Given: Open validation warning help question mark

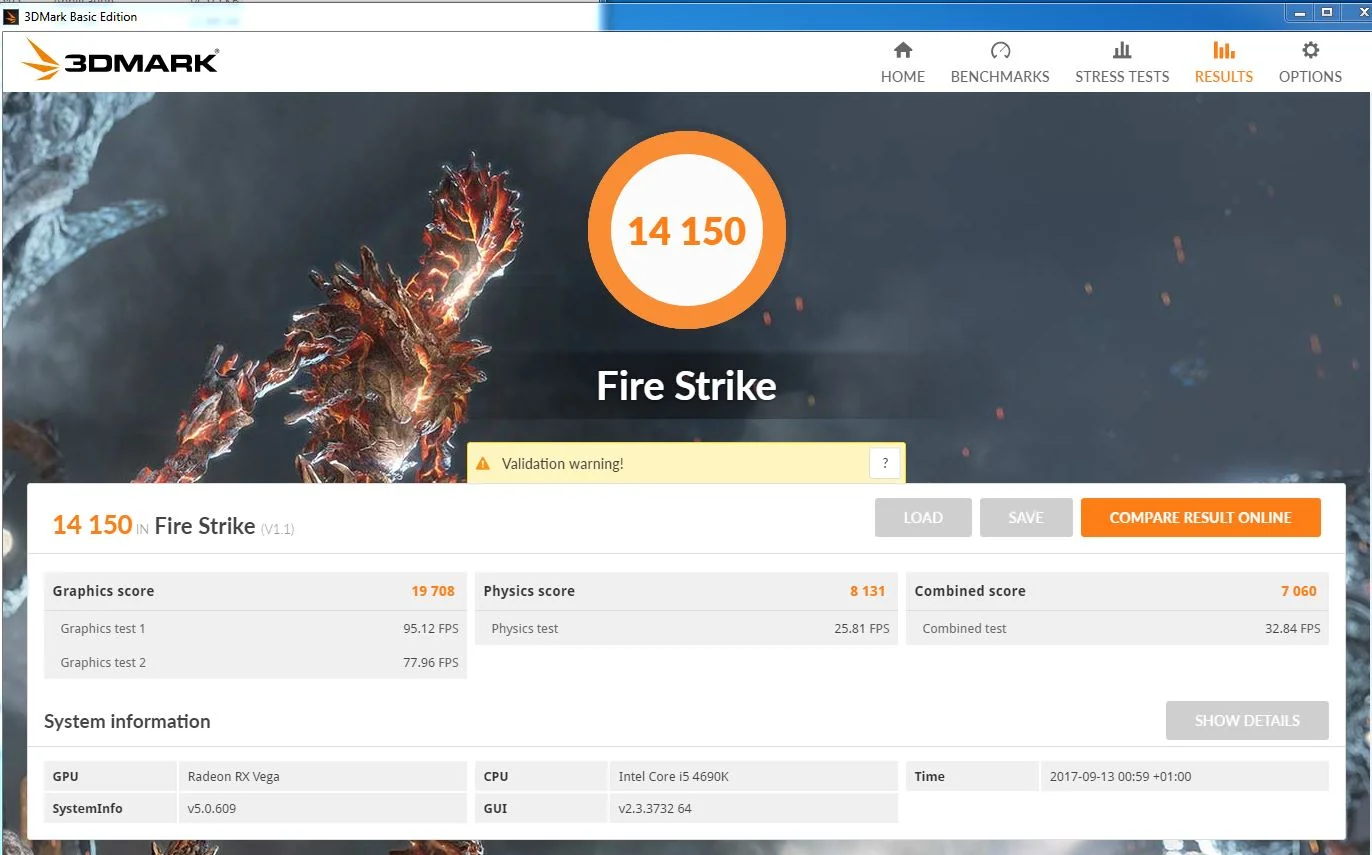Looking at the screenshot, I should (x=884, y=463).
